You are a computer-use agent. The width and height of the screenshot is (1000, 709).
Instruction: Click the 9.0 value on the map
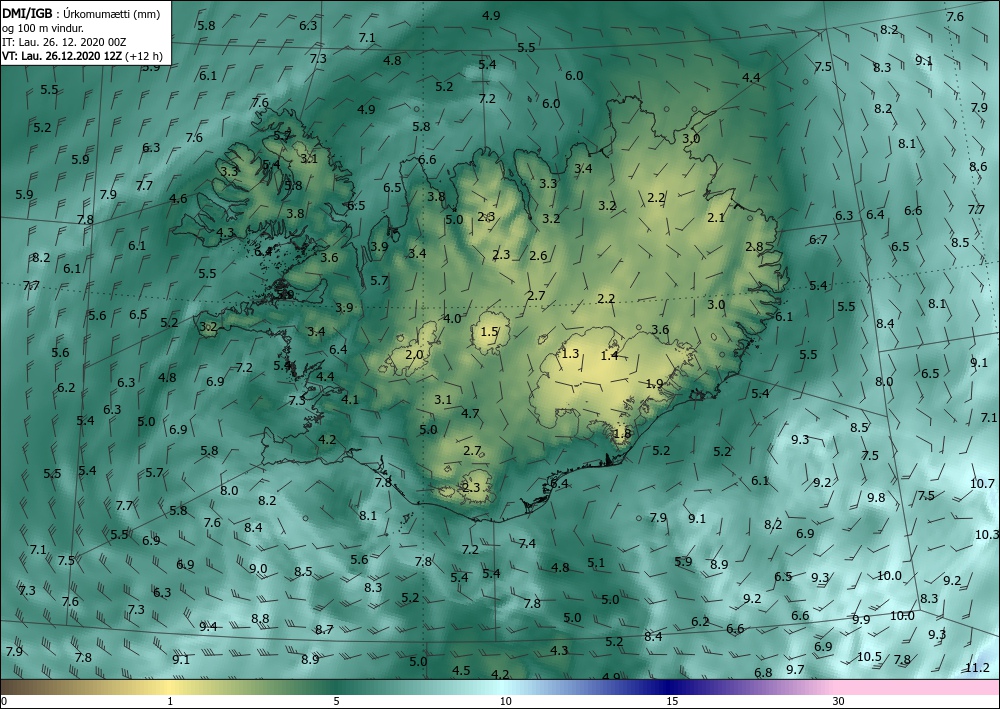tap(258, 569)
